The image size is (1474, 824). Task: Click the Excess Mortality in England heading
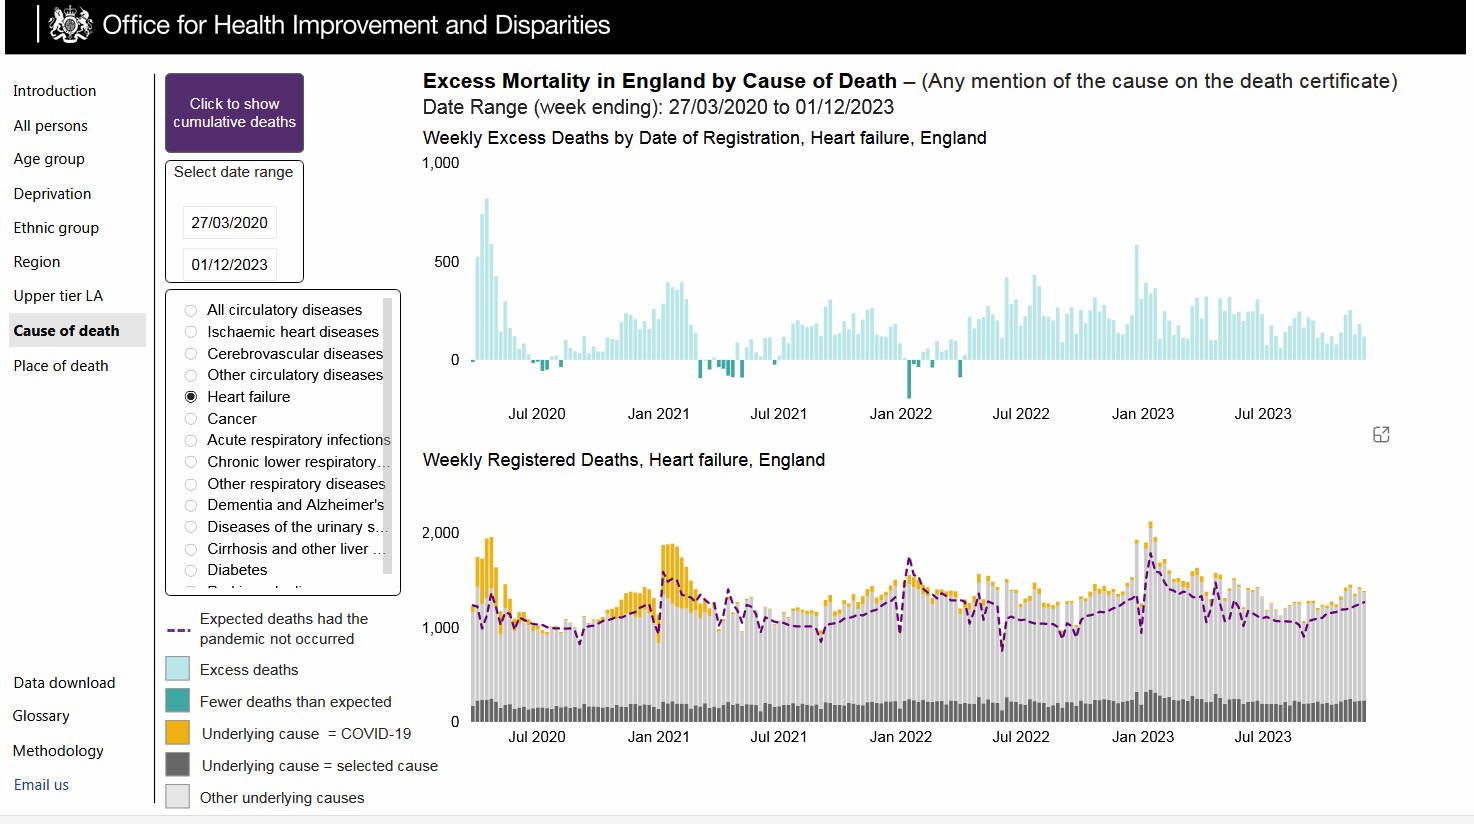click(660, 81)
